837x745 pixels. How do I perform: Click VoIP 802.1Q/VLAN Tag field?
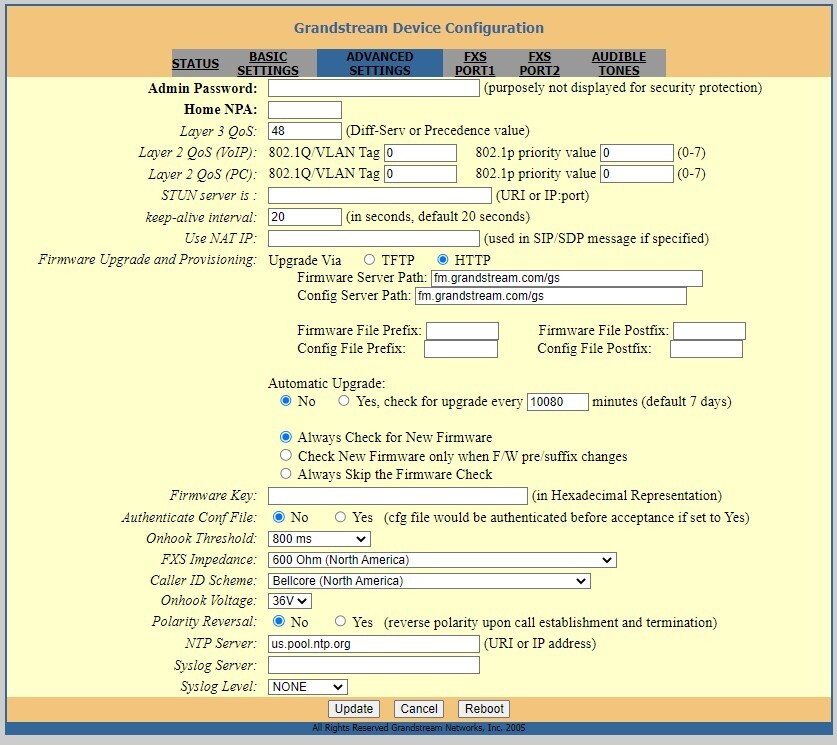[x=421, y=153]
